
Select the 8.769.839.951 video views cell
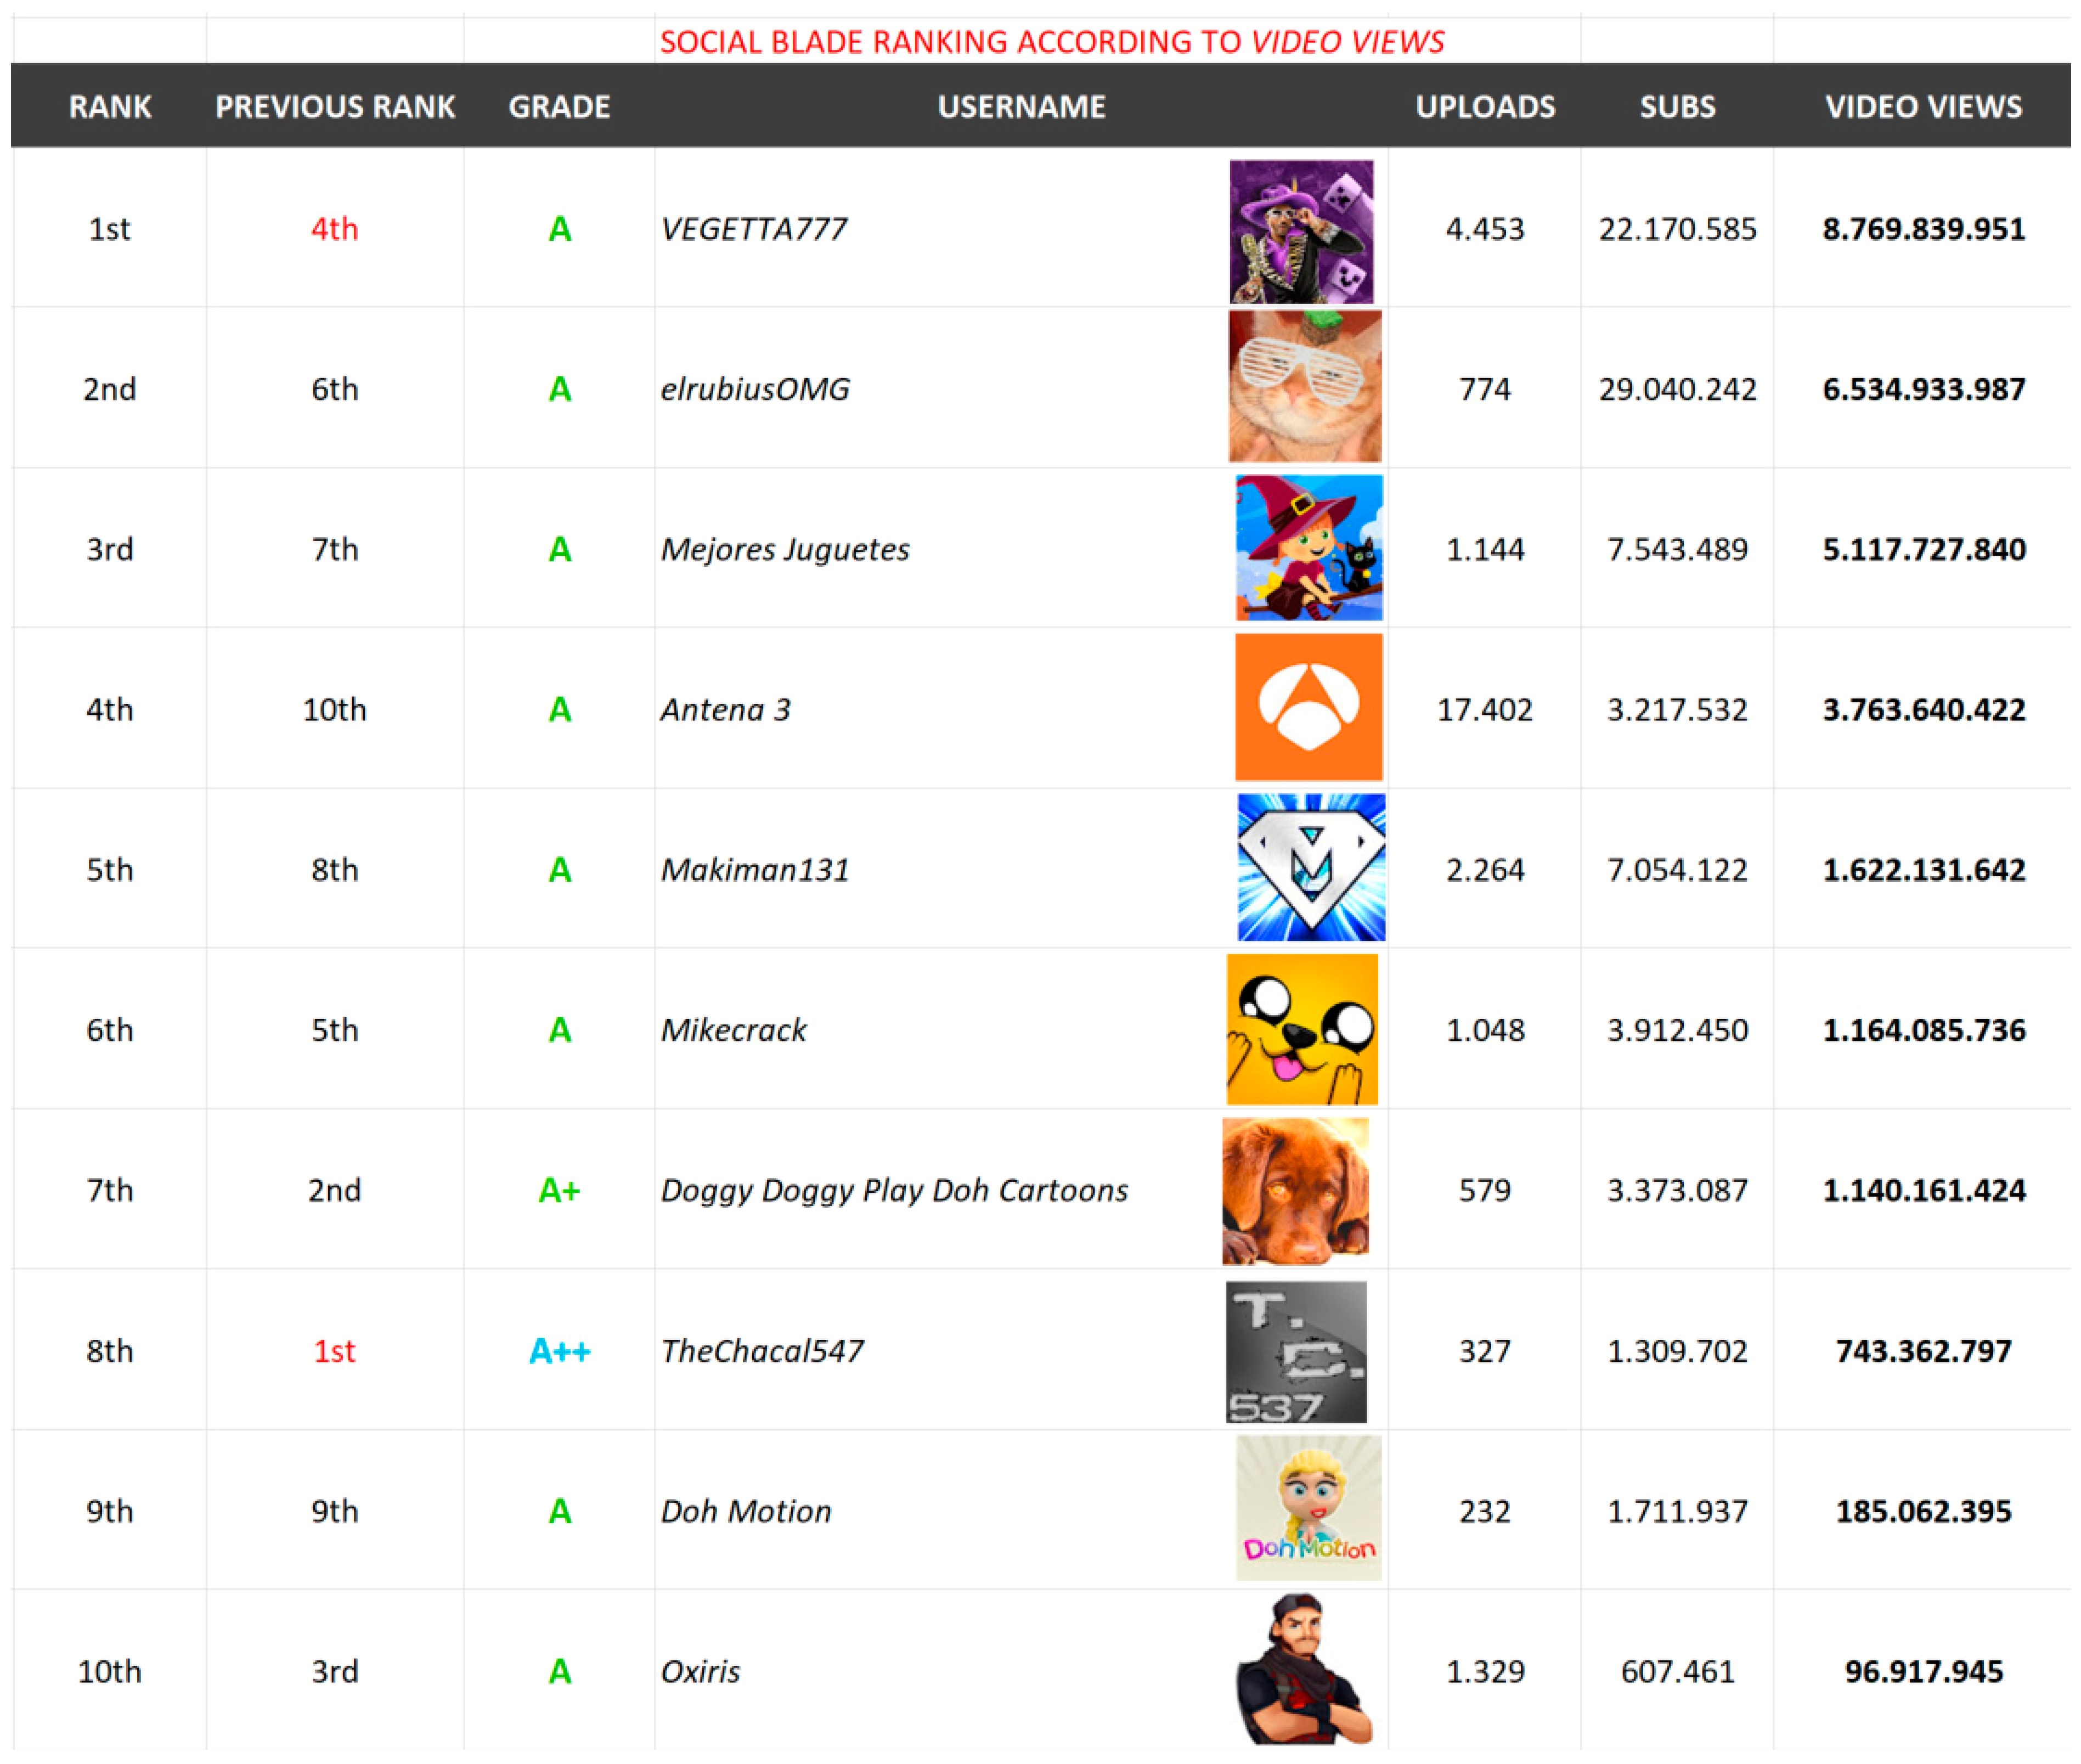pyautogui.click(x=1922, y=229)
